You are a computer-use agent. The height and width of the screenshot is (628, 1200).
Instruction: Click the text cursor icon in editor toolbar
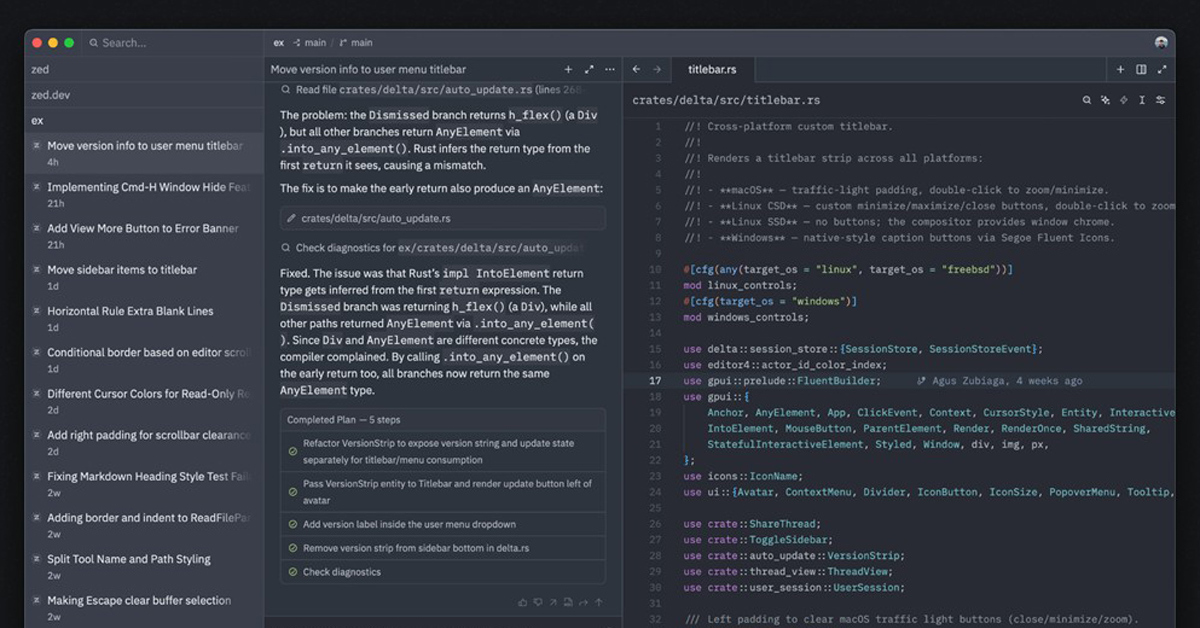point(1142,100)
